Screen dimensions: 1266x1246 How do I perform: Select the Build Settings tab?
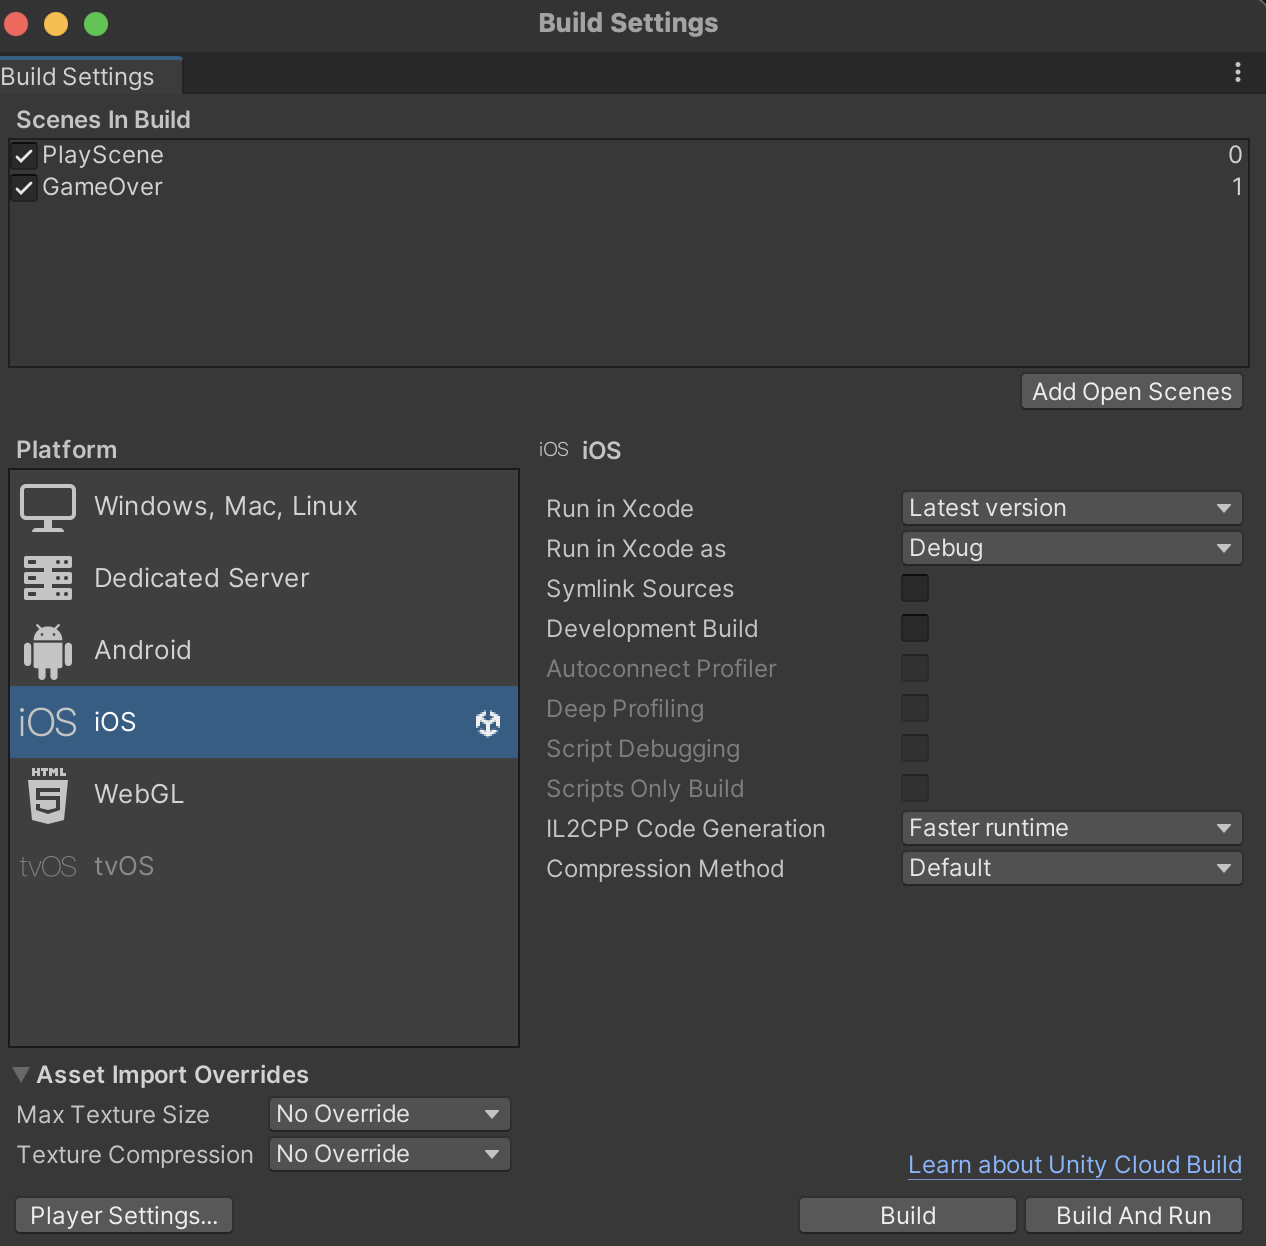90,76
